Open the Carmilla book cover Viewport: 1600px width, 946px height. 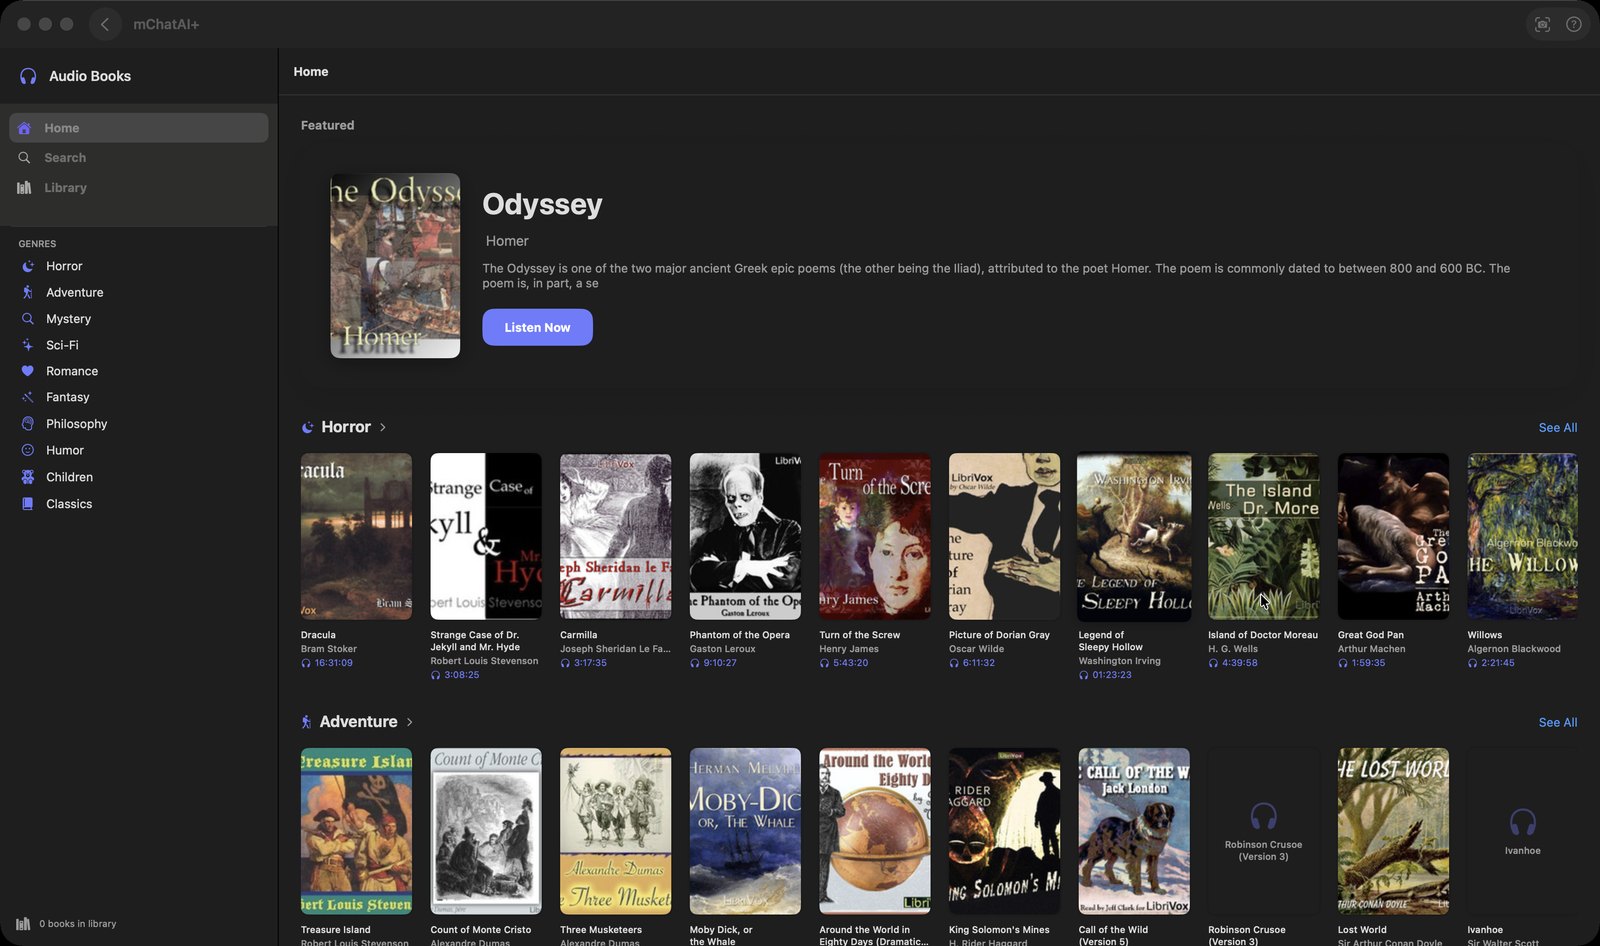(615, 536)
